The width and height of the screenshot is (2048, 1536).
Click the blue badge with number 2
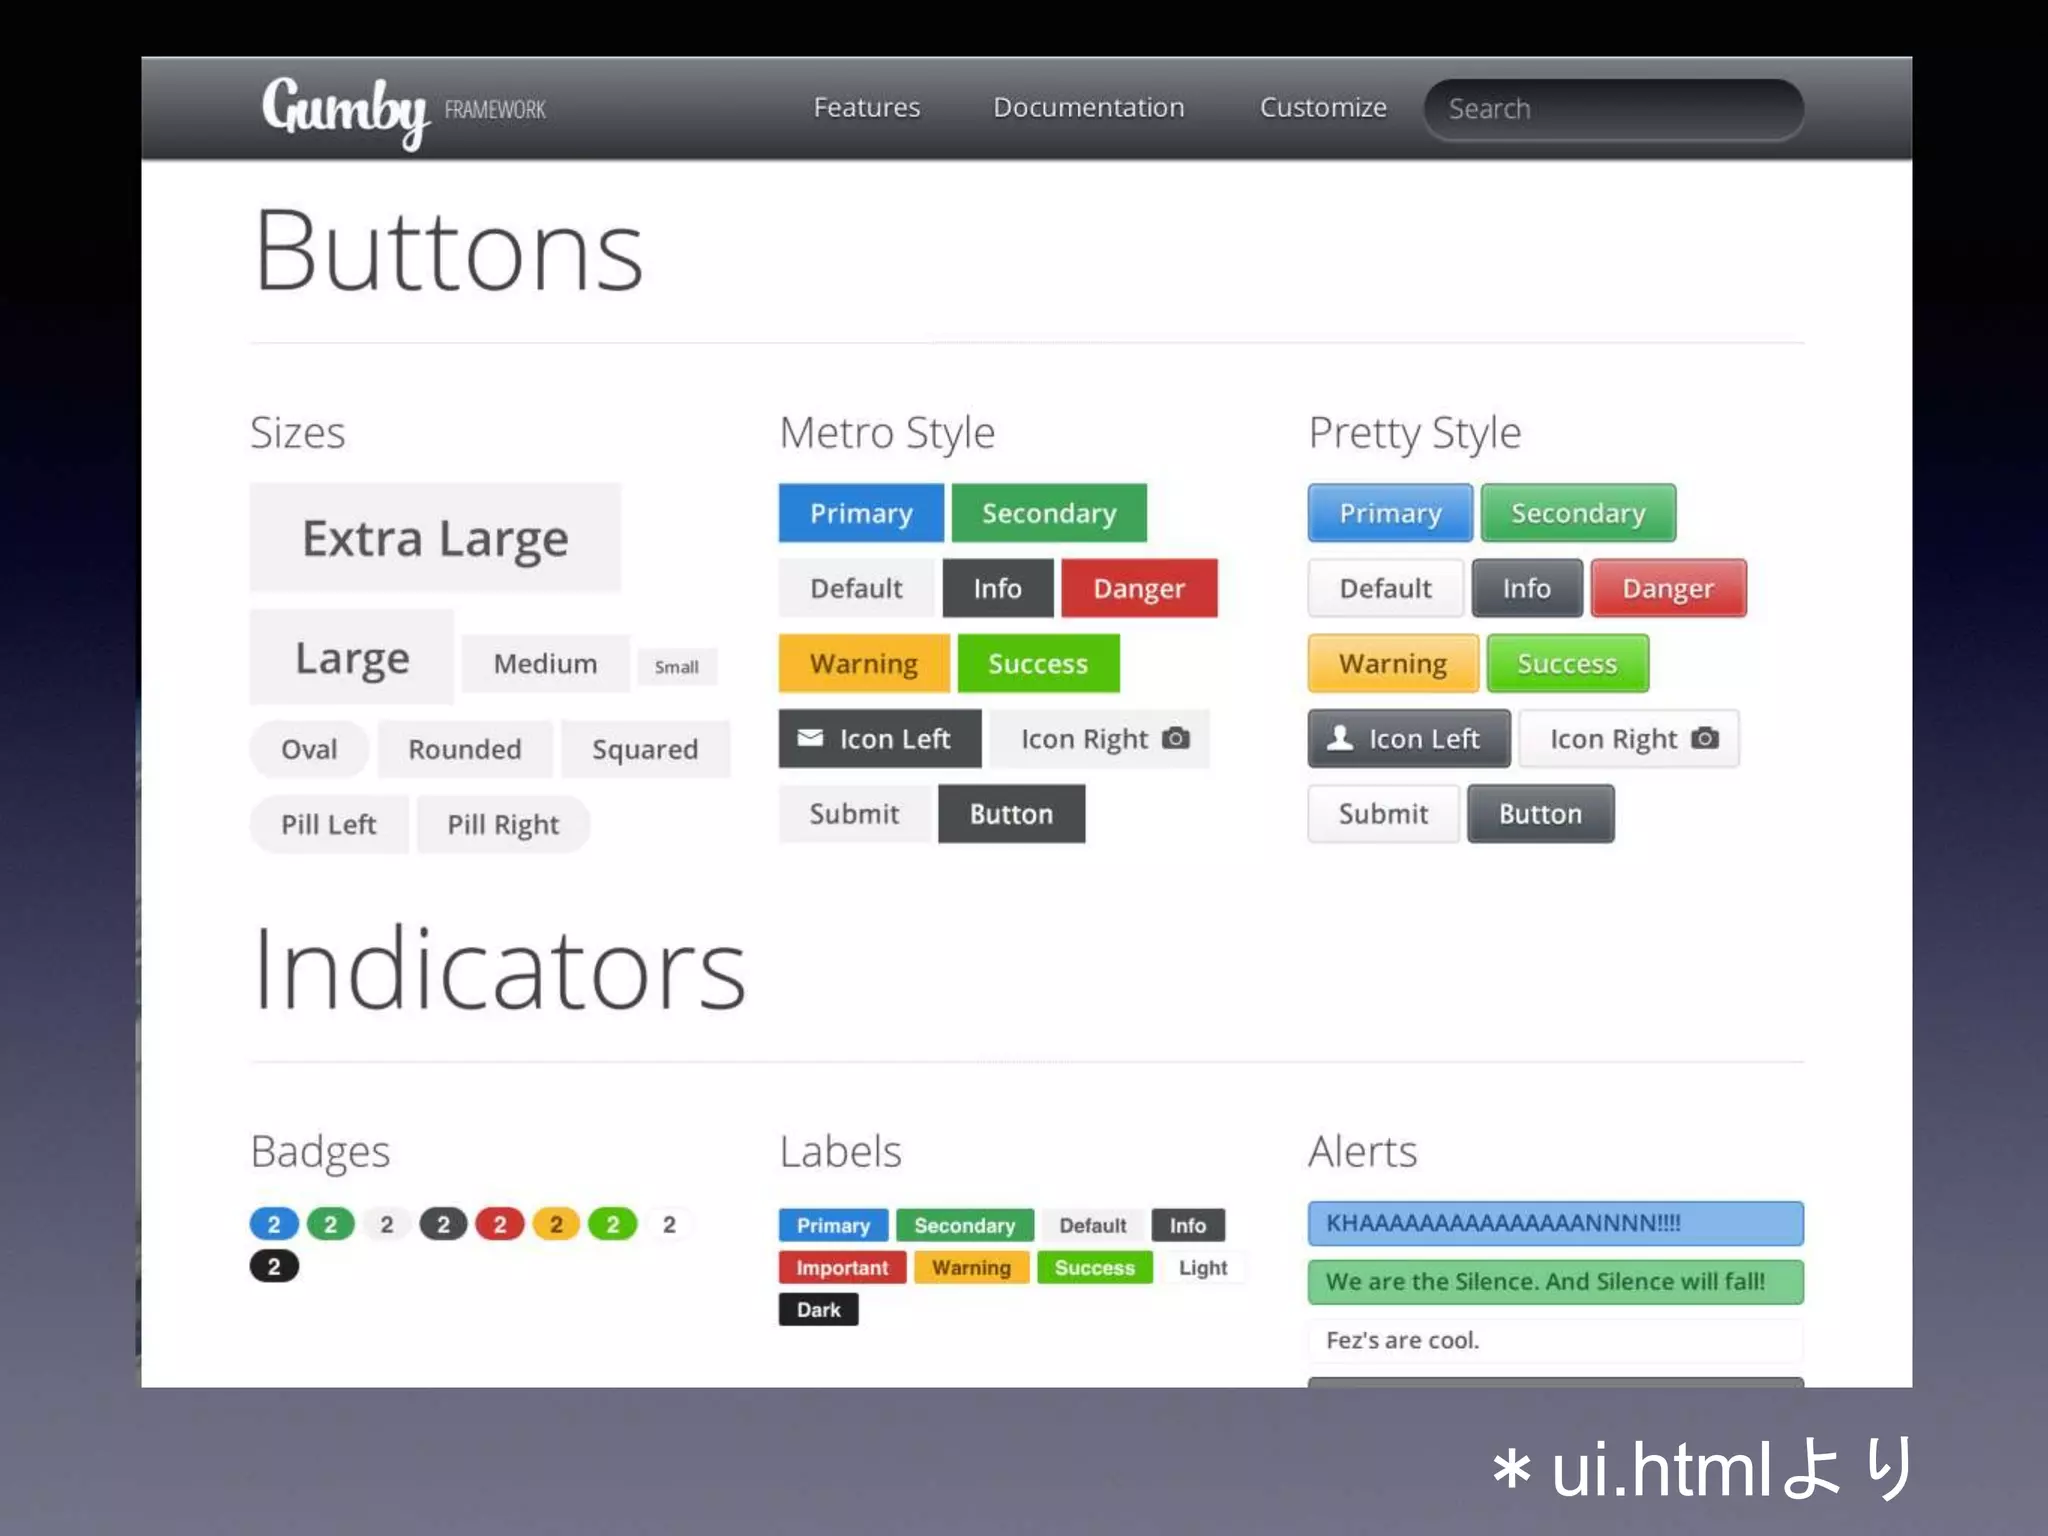pyautogui.click(x=274, y=1224)
